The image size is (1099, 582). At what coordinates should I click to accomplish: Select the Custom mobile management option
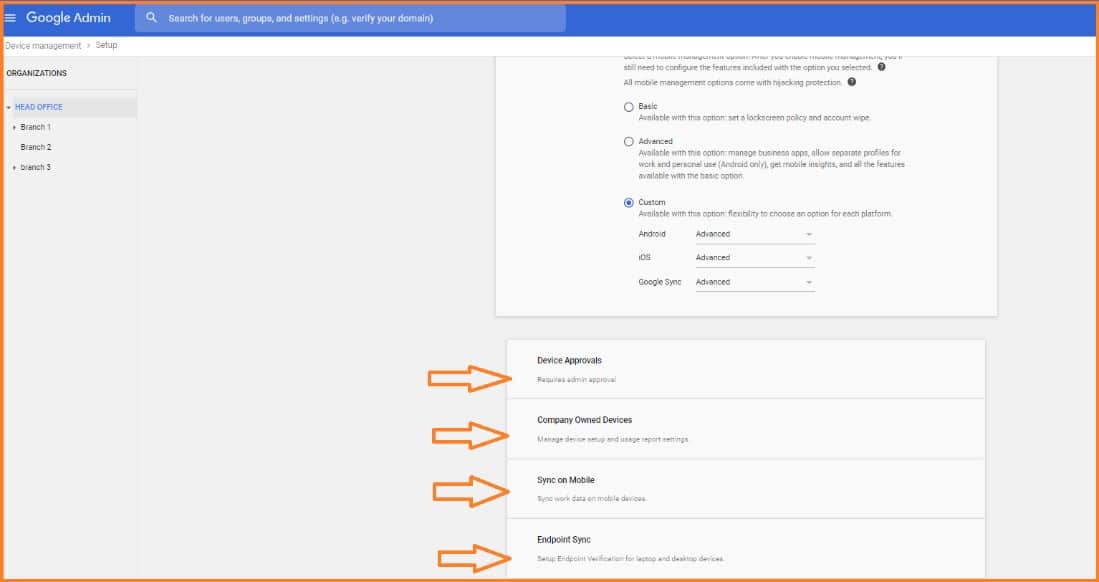(x=629, y=202)
